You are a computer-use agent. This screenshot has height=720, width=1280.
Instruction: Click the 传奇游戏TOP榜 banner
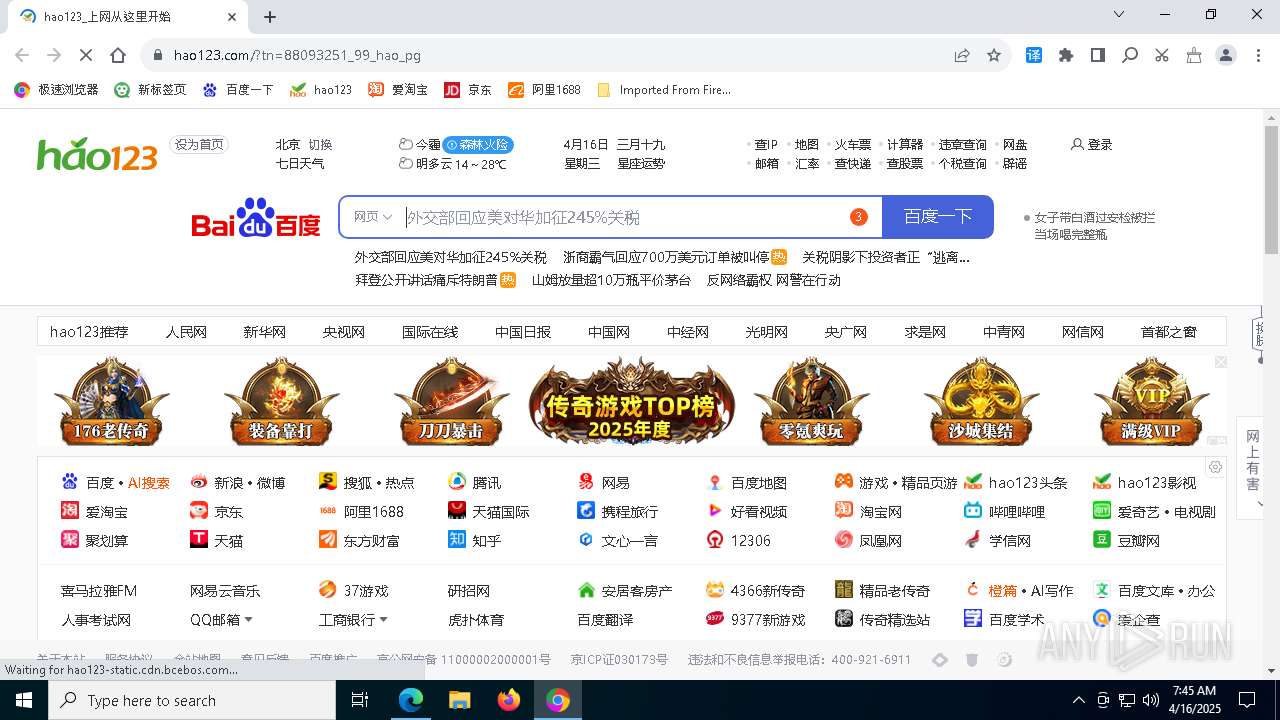pos(630,401)
